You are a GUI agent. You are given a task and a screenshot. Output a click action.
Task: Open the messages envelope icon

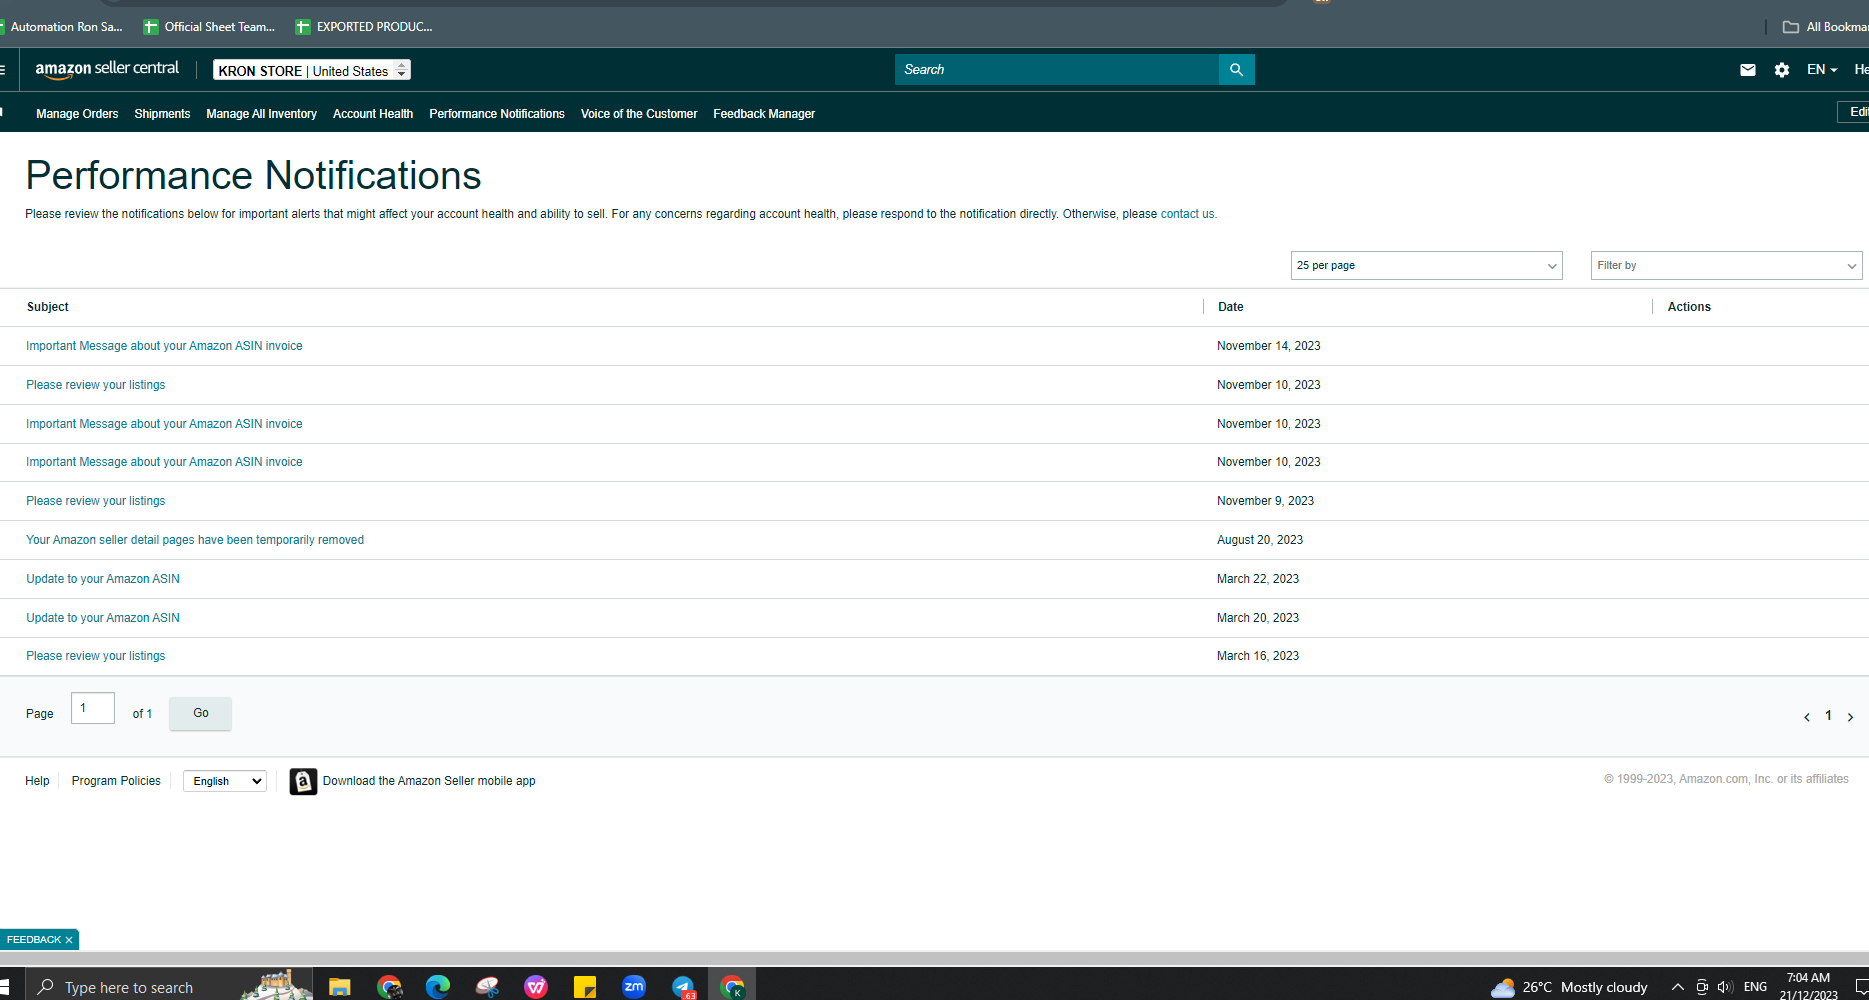point(1747,70)
